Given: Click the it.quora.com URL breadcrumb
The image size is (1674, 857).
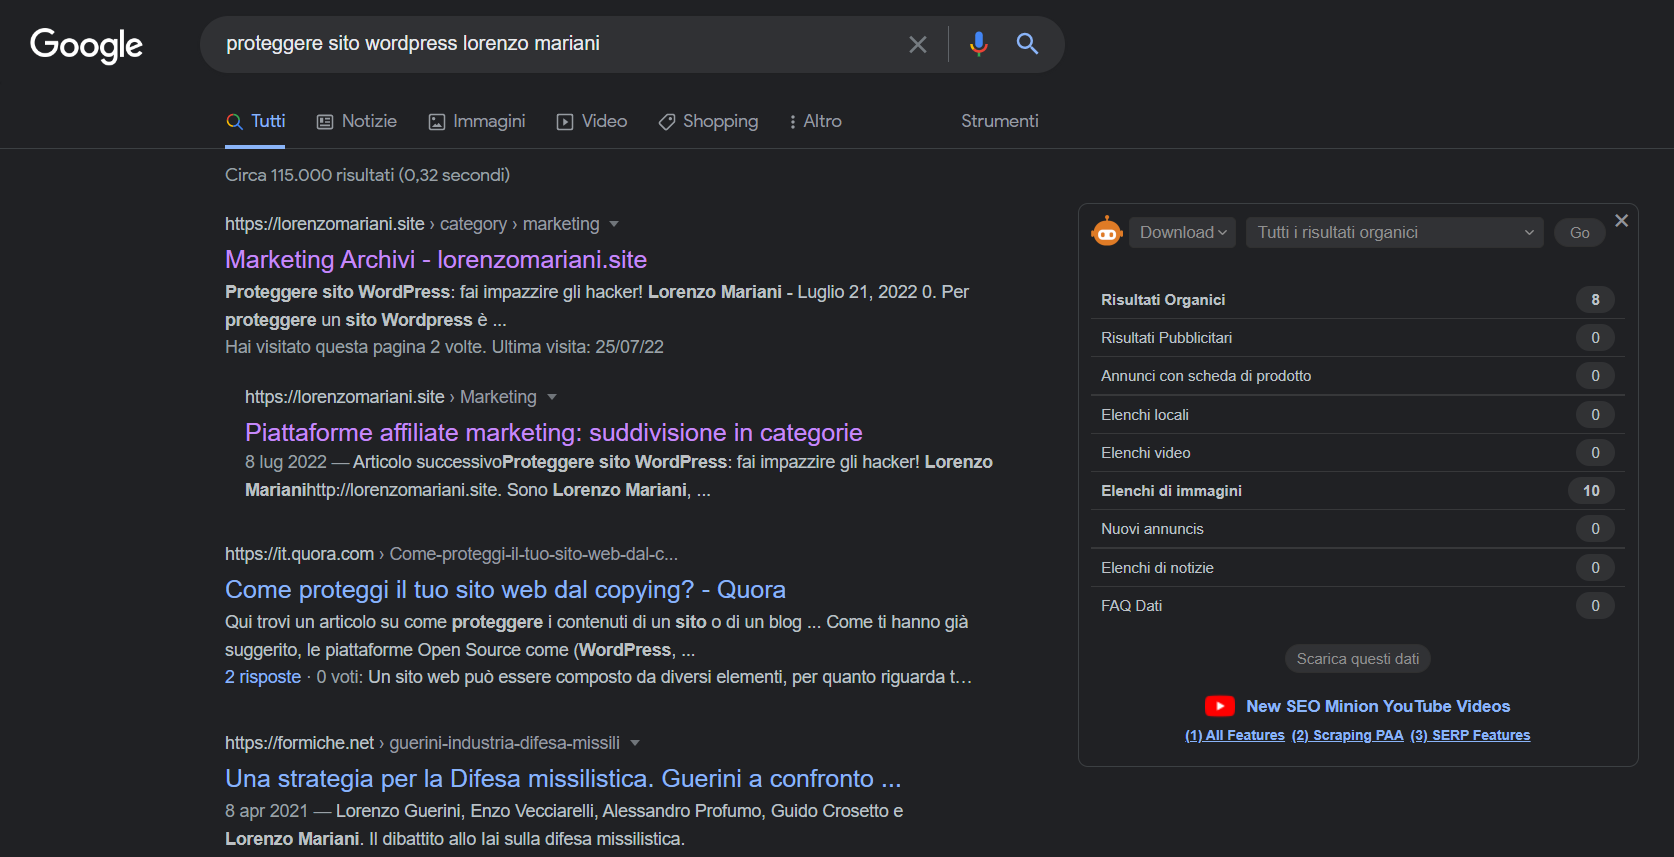Looking at the screenshot, I should pyautogui.click(x=451, y=554).
